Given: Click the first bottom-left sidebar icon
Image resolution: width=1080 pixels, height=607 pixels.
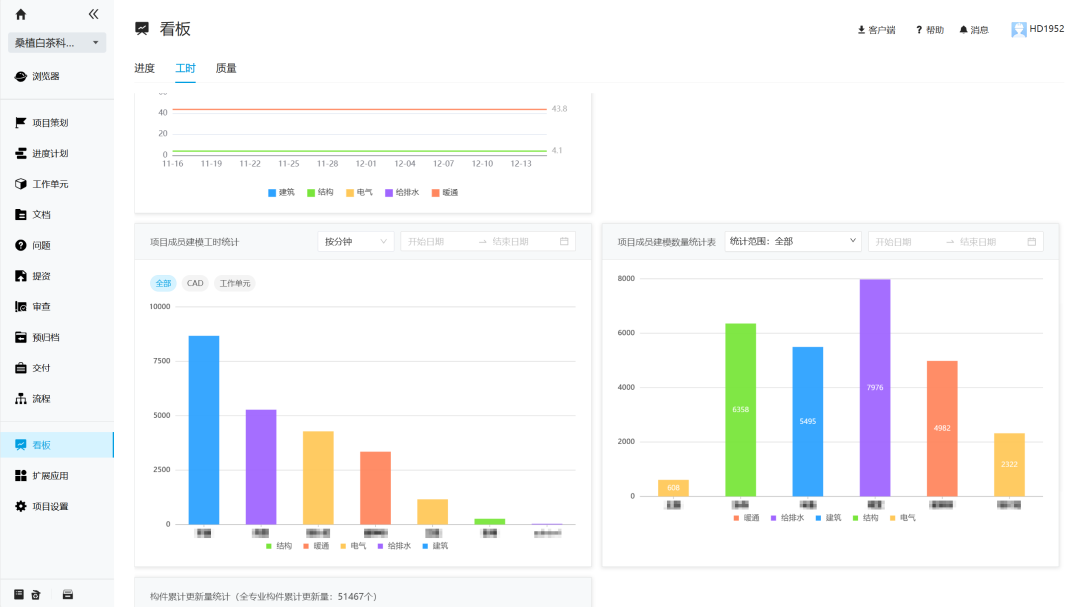Looking at the screenshot, I should [x=19, y=595].
